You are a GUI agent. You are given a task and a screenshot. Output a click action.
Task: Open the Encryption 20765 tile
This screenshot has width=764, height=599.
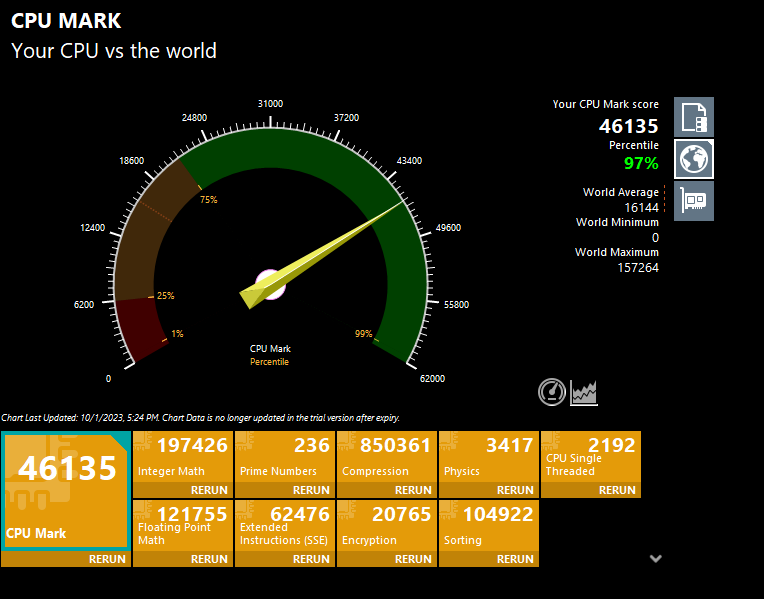[x=387, y=526]
